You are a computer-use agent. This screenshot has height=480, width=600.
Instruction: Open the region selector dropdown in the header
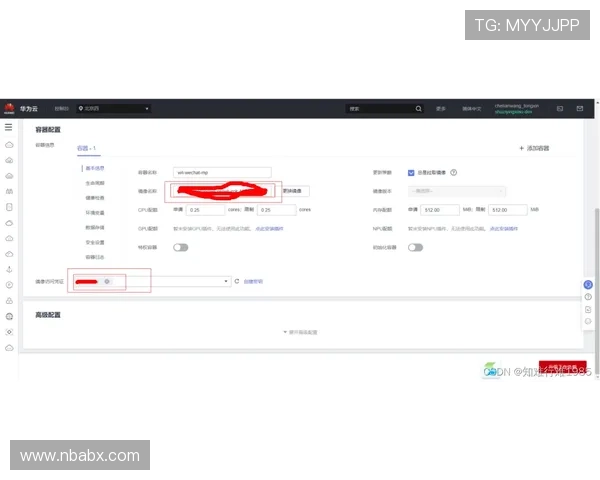pyautogui.click(x=113, y=108)
